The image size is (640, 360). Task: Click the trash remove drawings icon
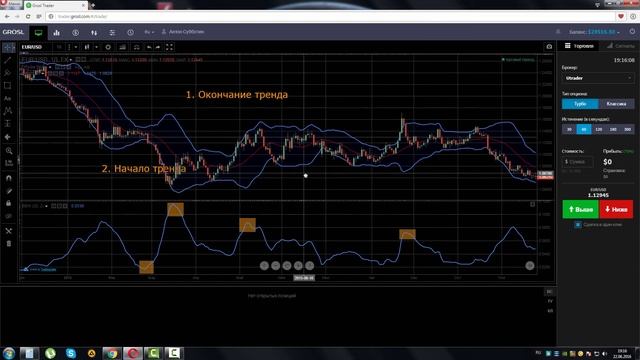9,244
